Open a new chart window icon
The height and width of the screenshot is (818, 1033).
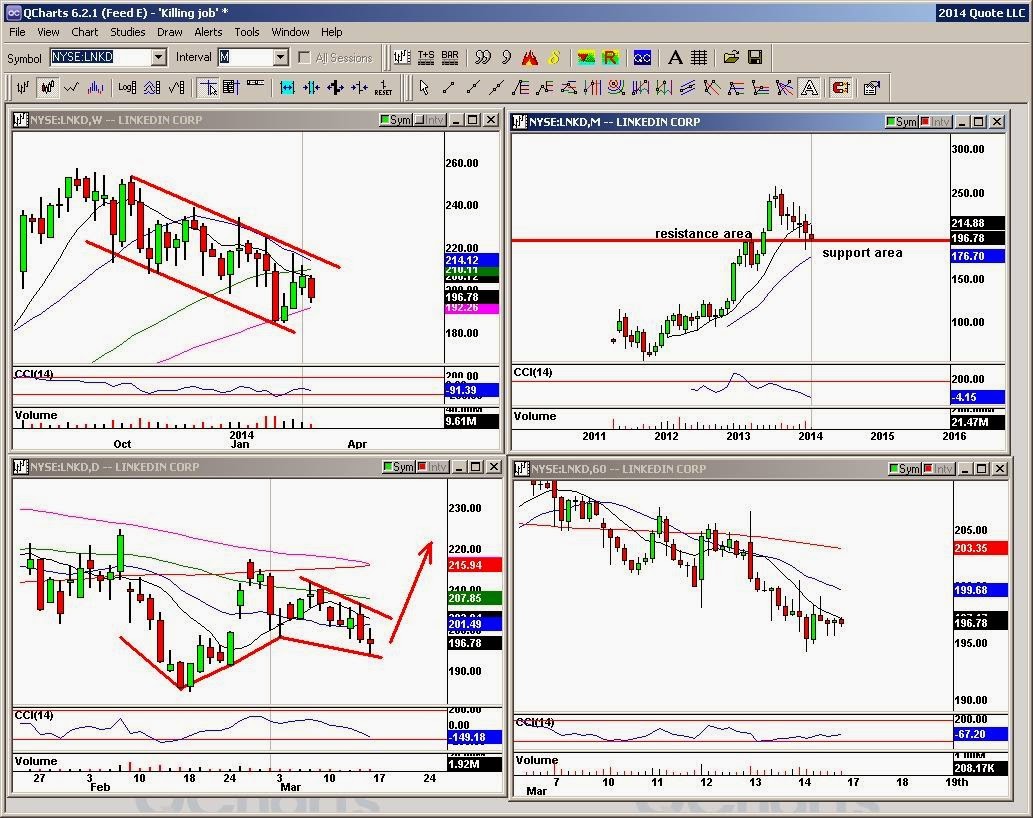(401, 58)
